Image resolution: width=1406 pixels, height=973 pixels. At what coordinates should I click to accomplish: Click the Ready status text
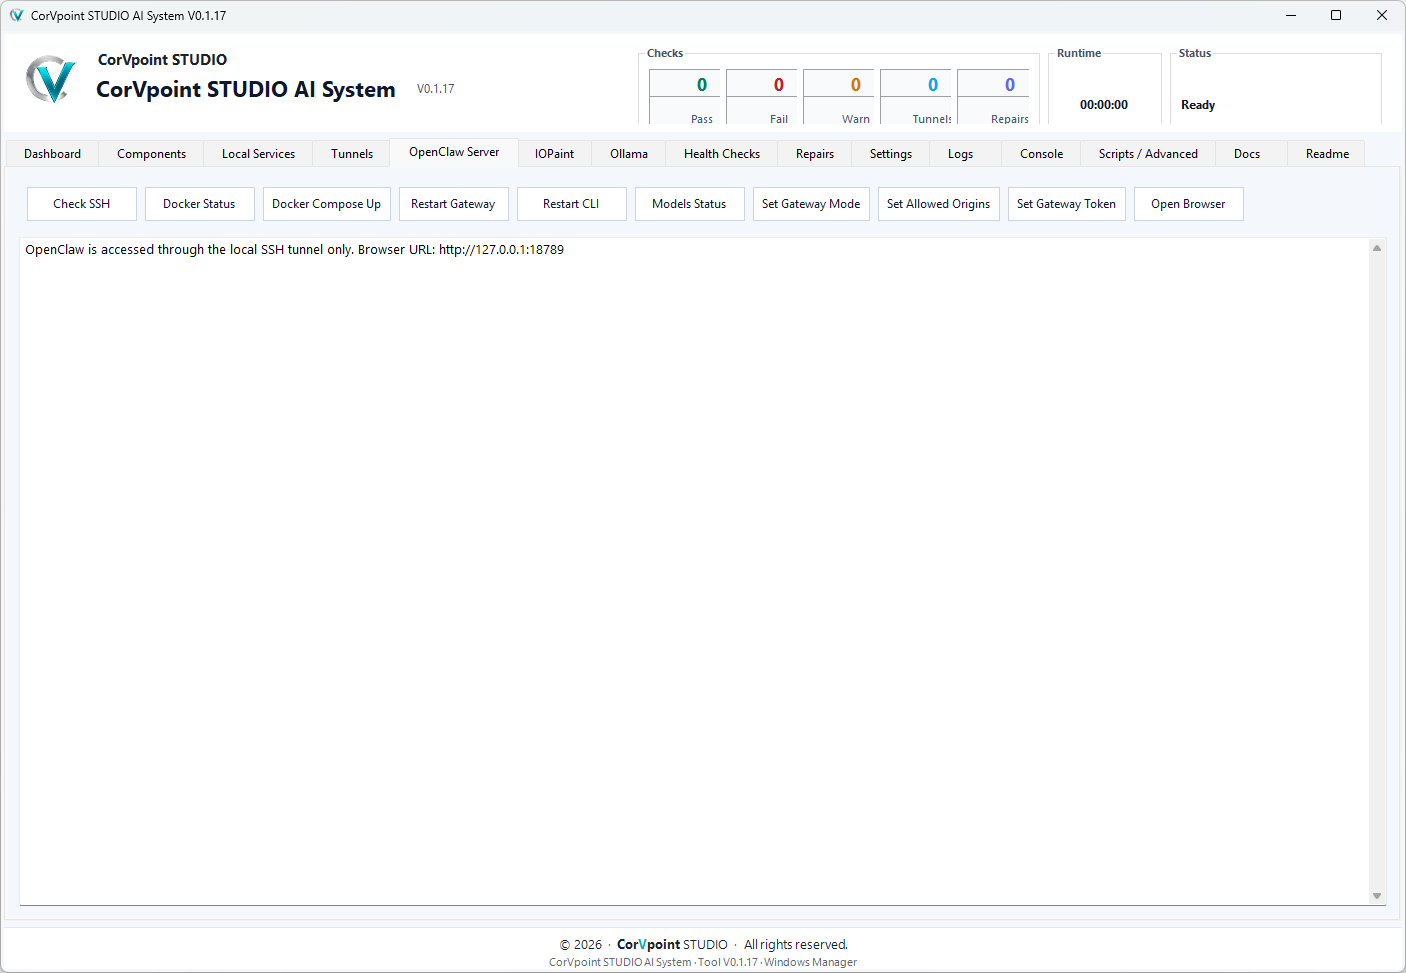pos(1198,105)
